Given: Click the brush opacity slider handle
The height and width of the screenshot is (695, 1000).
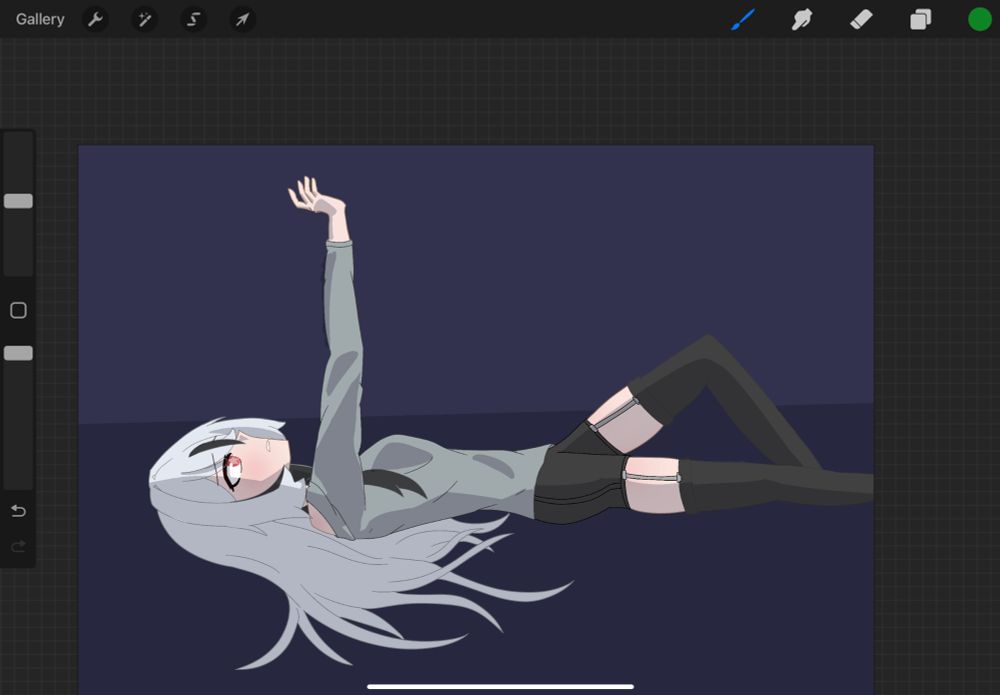Looking at the screenshot, I should point(18,353).
